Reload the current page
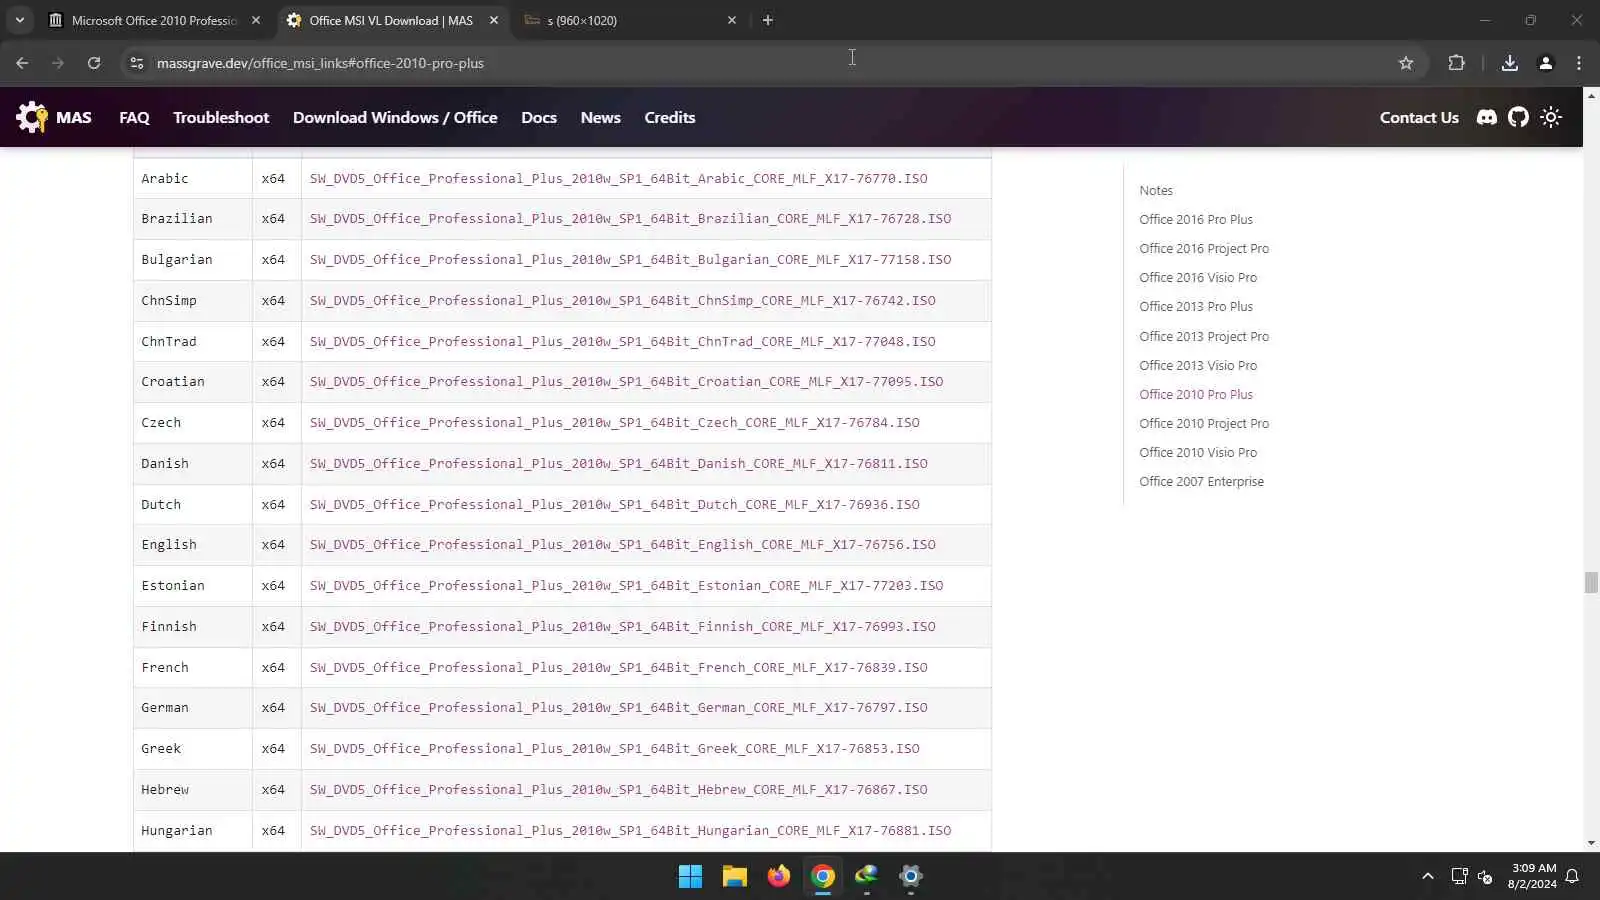Image resolution: width=1600 pixels, height=900 pixels. pos(94,63)
